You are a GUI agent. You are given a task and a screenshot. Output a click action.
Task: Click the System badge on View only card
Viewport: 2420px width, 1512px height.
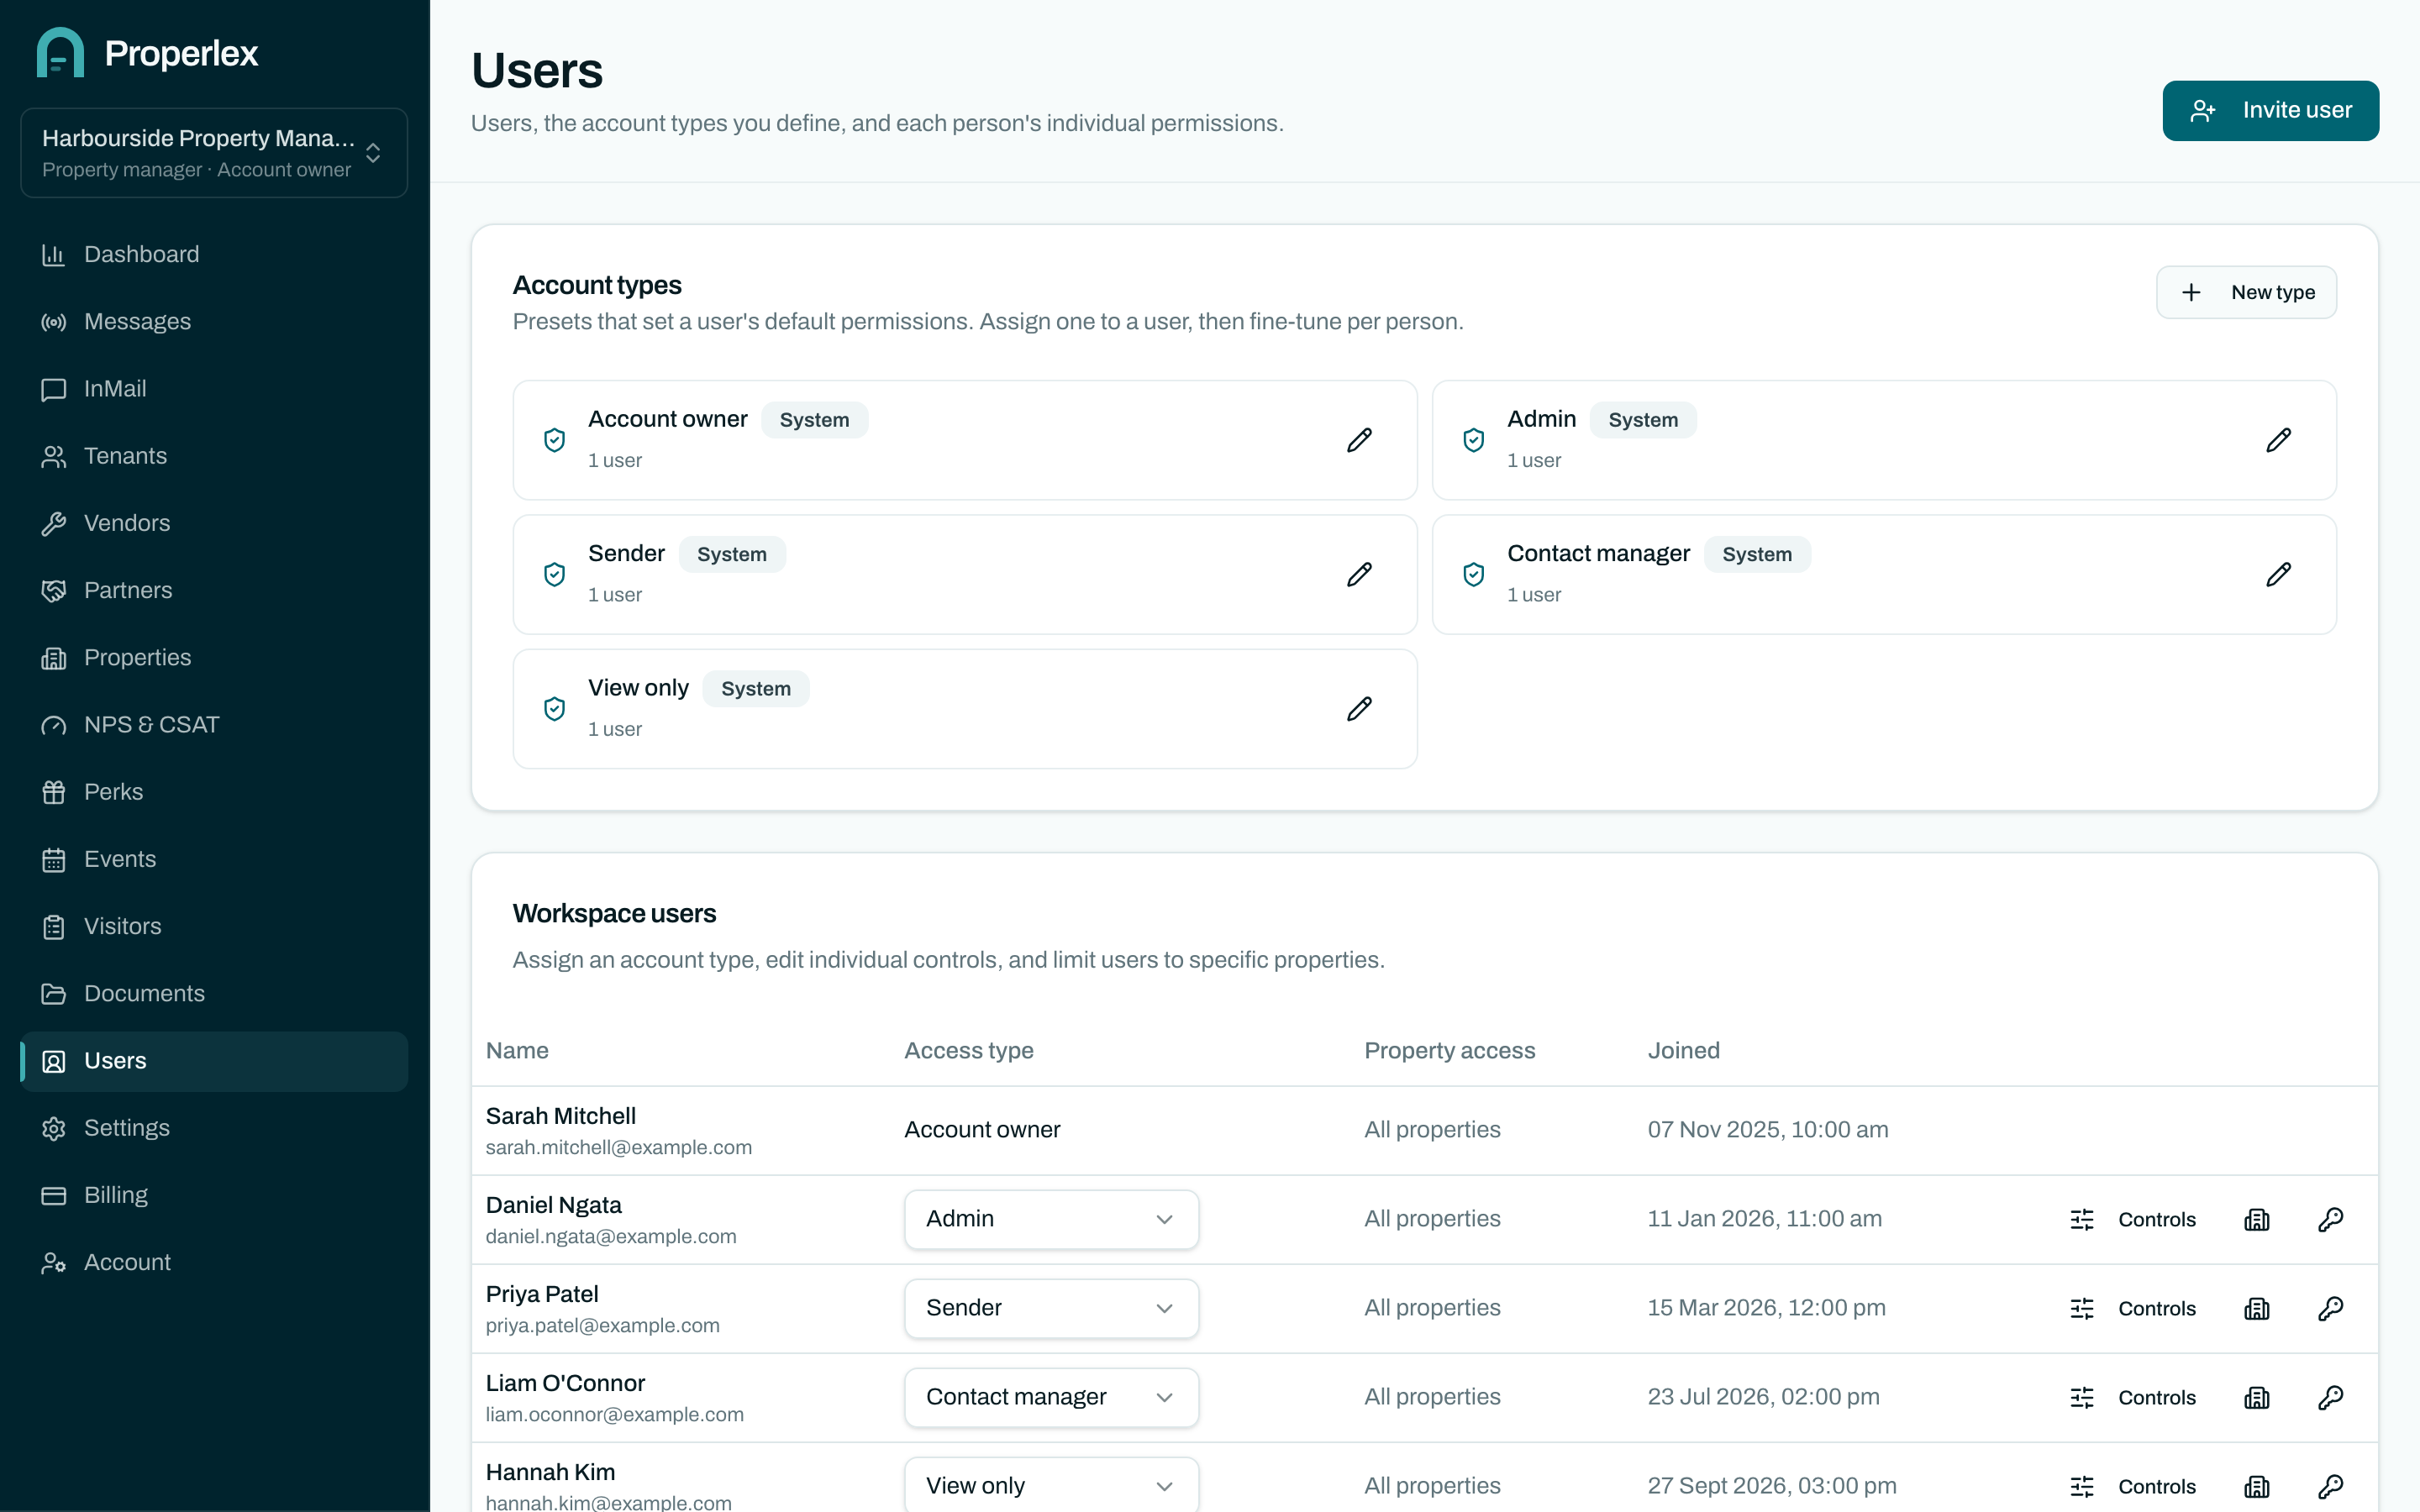click(756, 689)
